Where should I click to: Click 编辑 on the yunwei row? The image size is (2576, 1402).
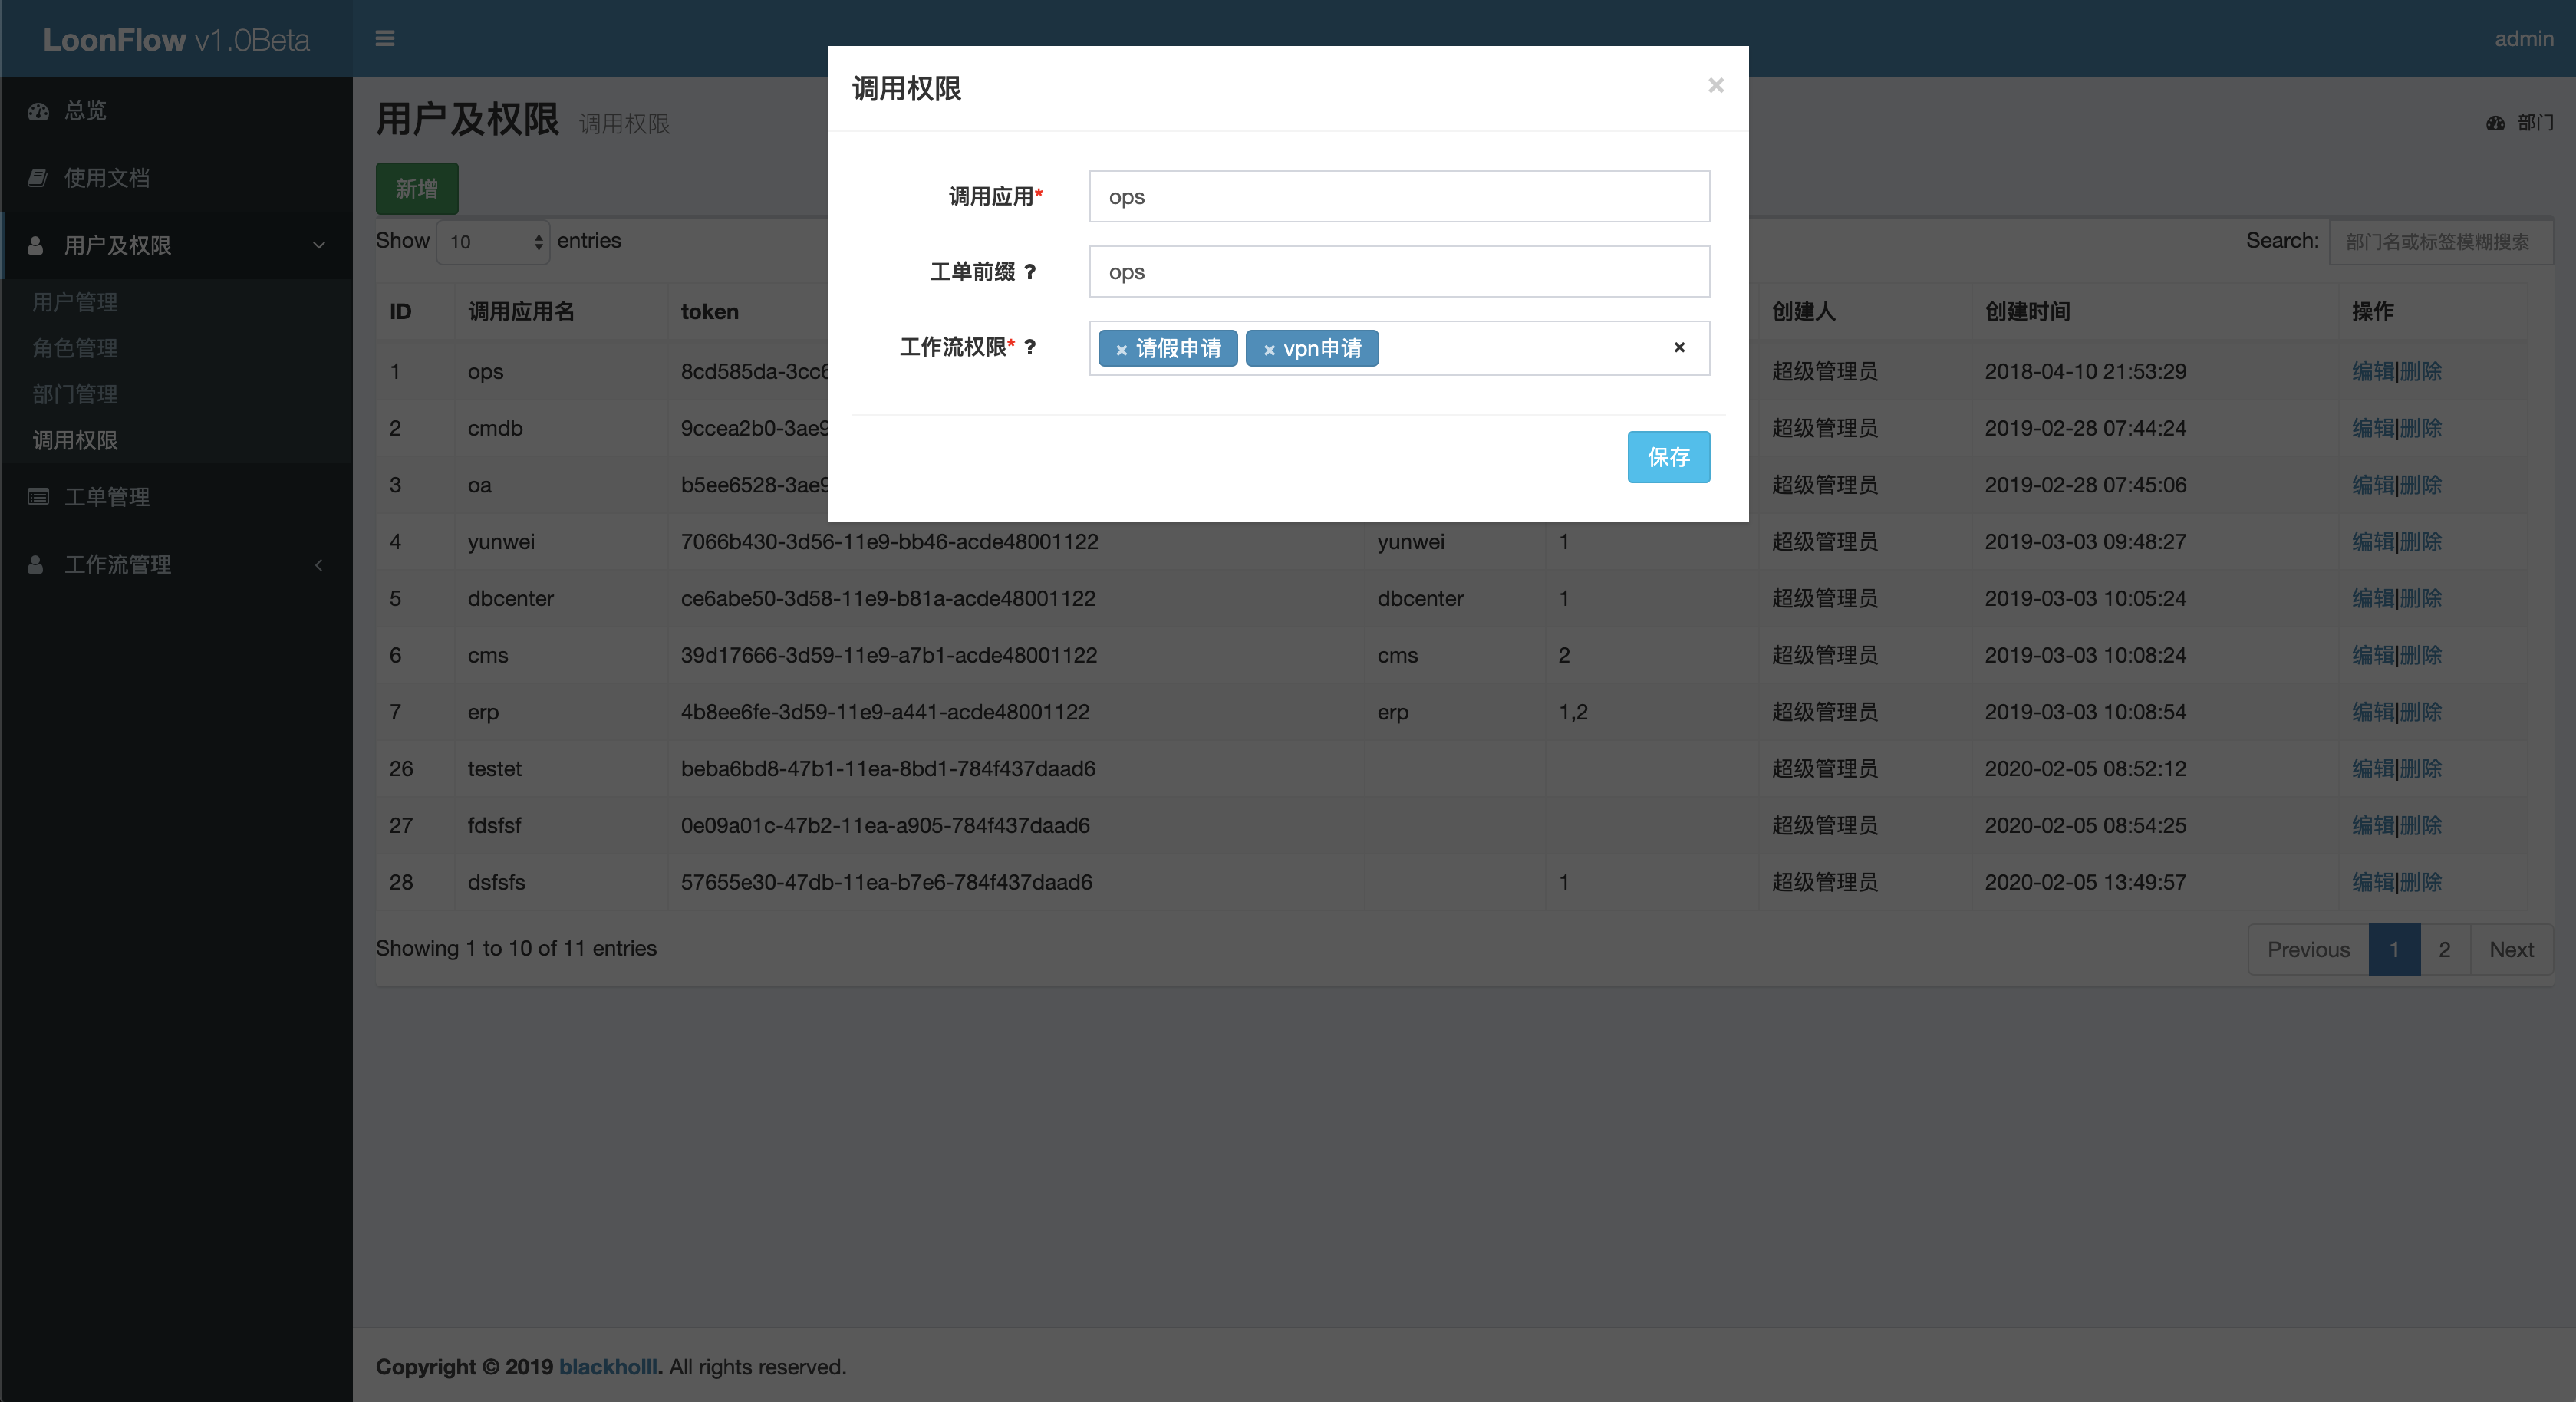2373,541
